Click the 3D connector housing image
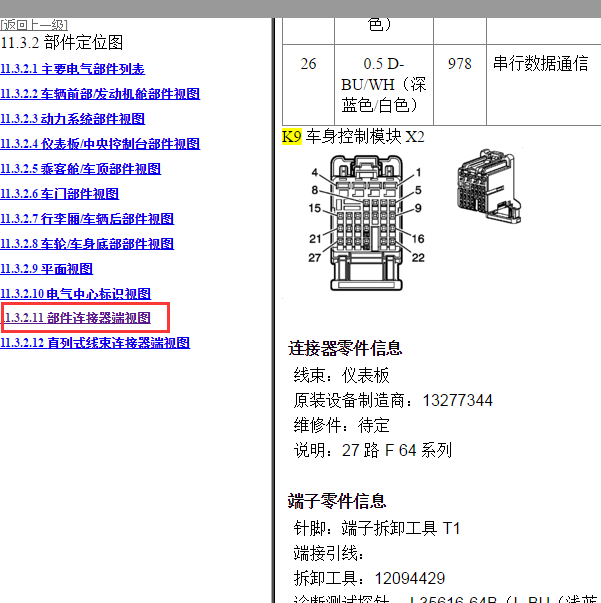The image size is (601, 603). coord(489,186)
